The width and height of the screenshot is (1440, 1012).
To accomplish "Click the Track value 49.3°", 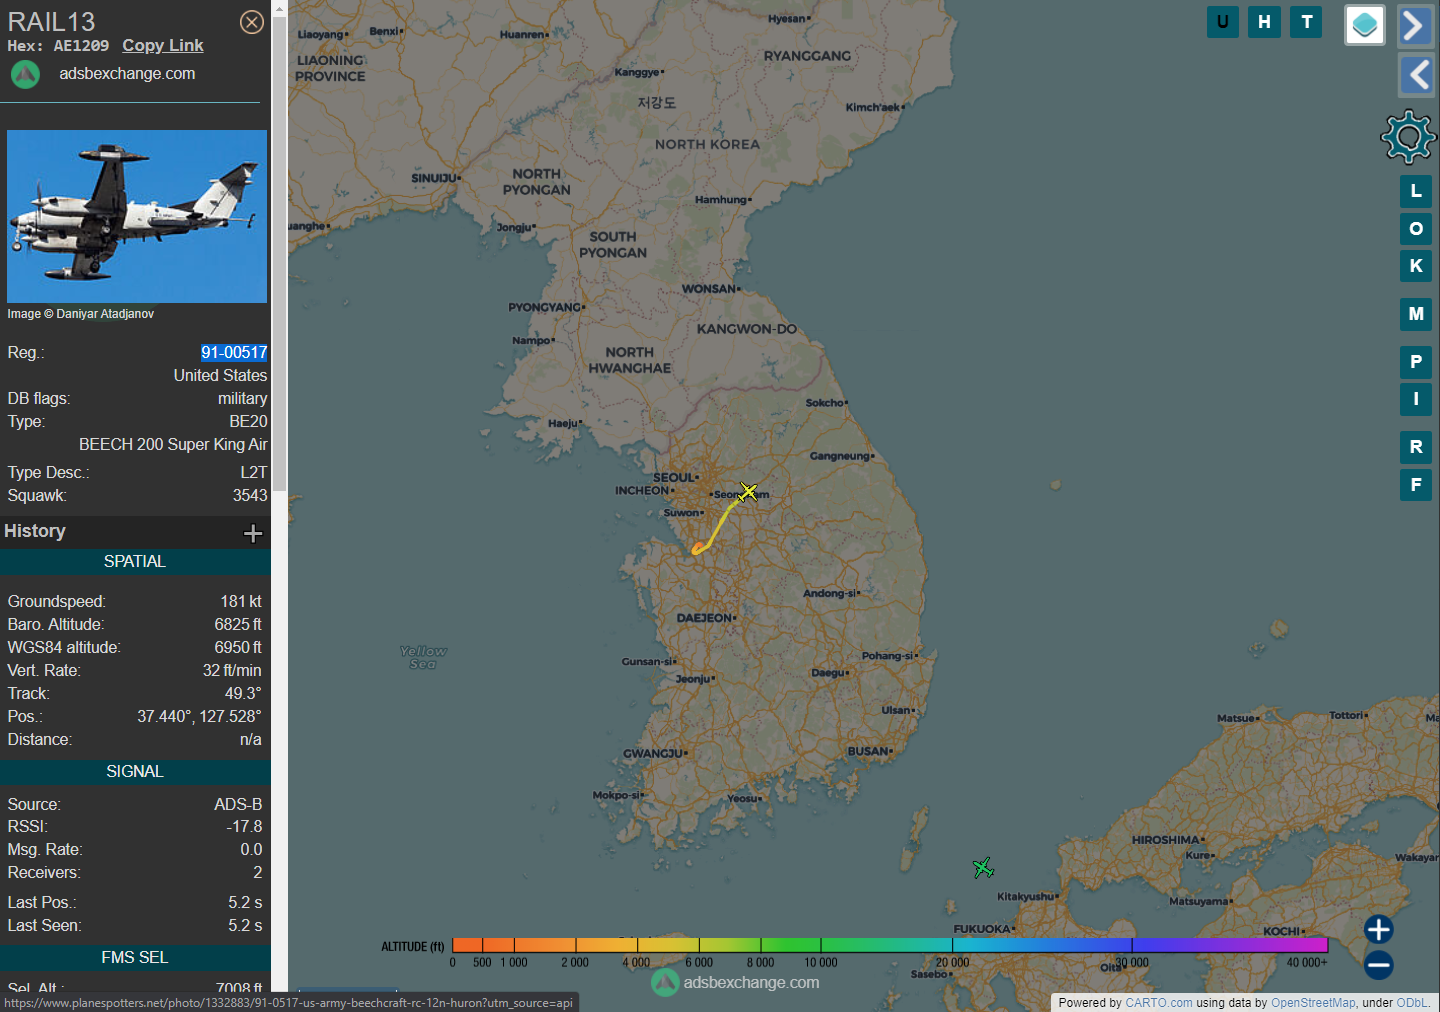I will [x=243, y=693].
